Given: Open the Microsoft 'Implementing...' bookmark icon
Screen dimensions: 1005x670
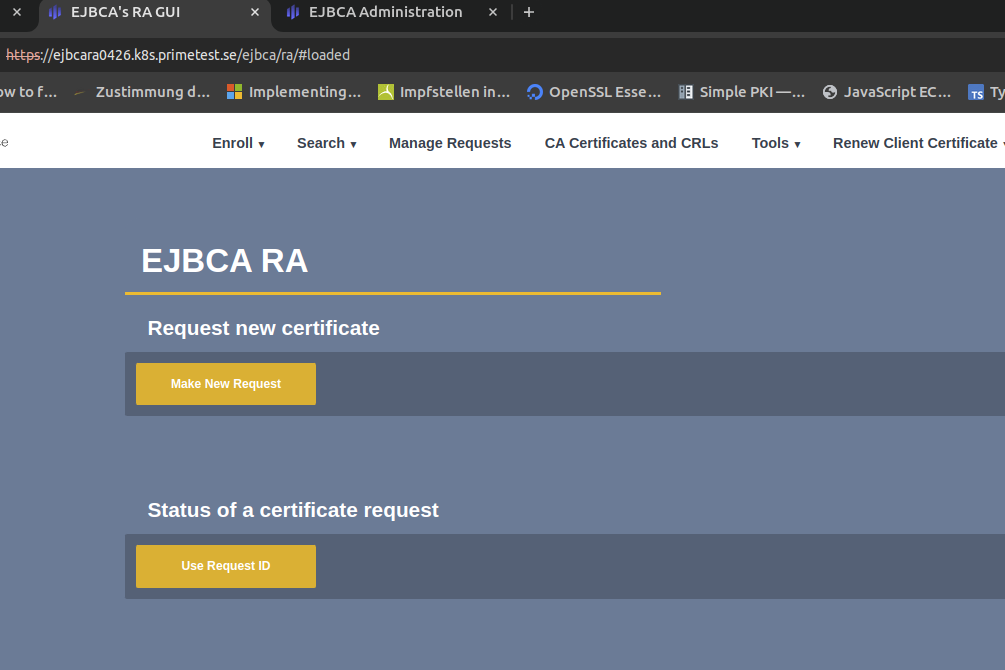Looking at the screenshot, I should tap(235, 92).
